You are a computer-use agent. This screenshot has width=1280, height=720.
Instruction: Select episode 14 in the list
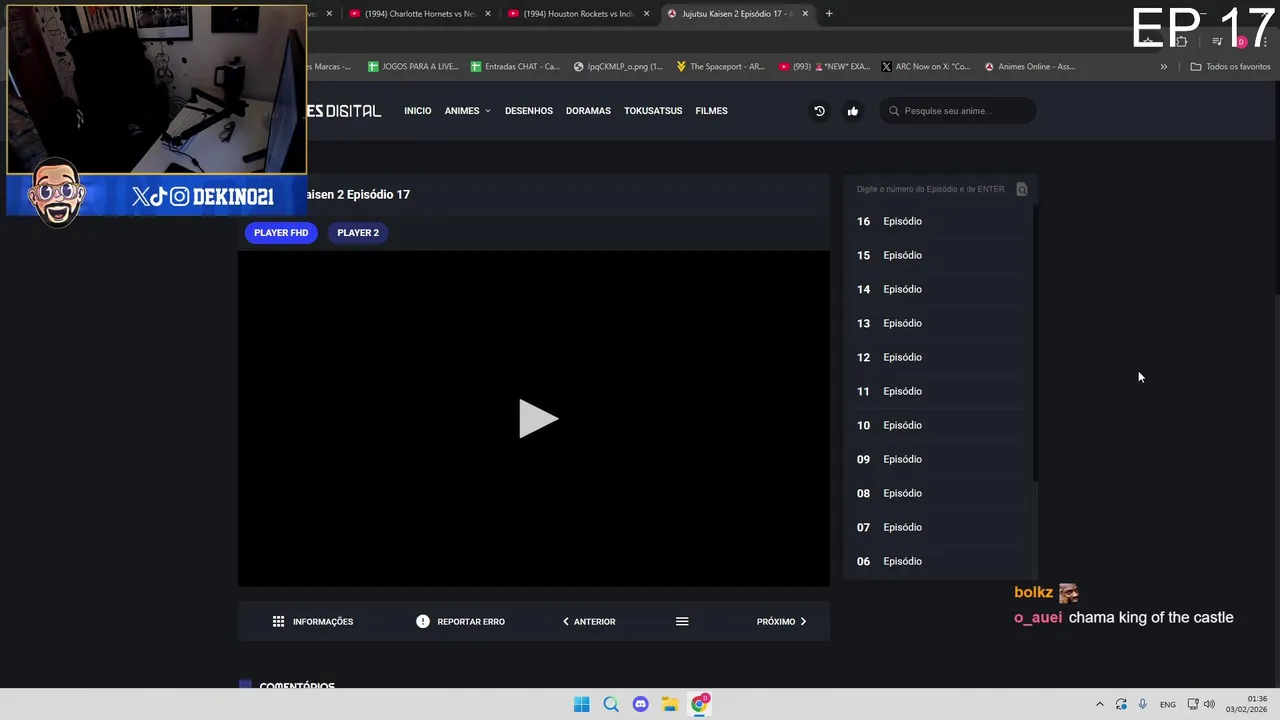point(937,289)
